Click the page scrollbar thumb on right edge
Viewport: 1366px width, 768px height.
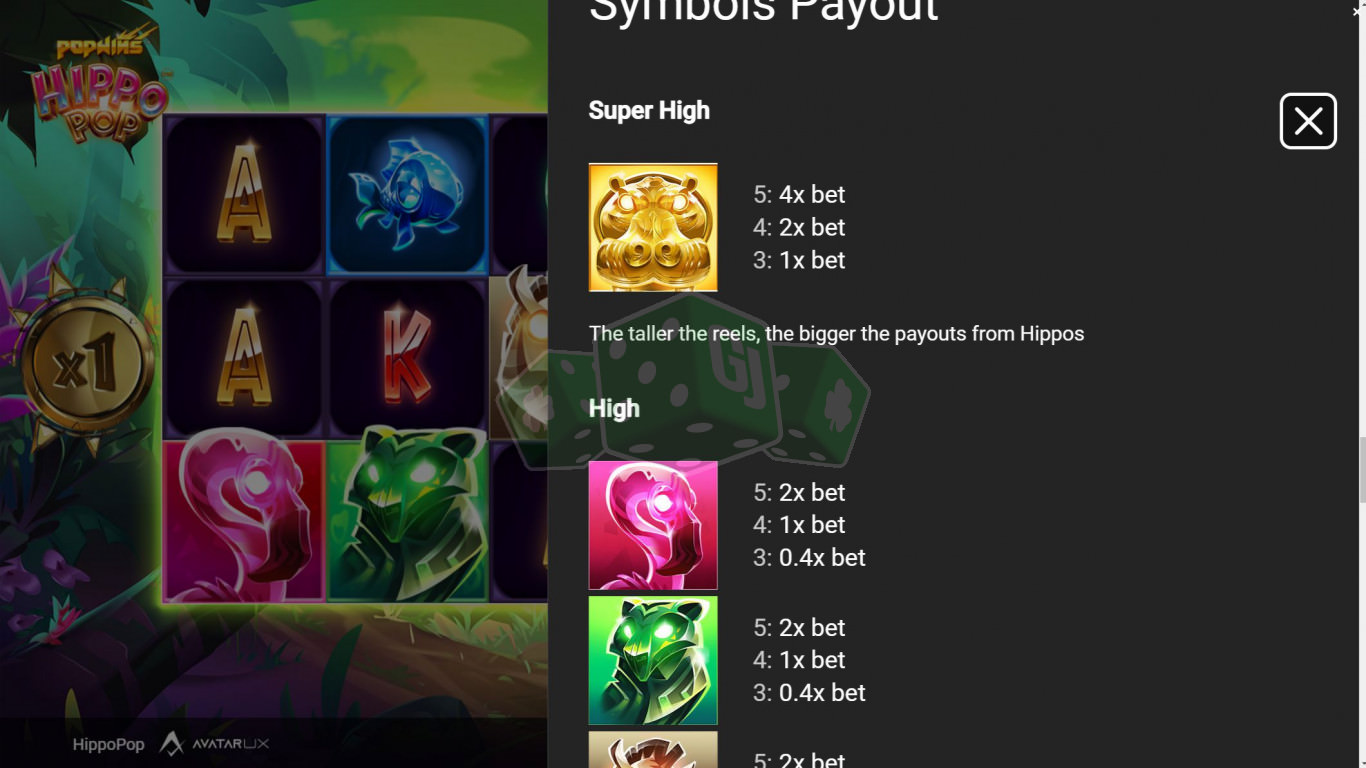pyautogui.click(x=1360, y=470)
